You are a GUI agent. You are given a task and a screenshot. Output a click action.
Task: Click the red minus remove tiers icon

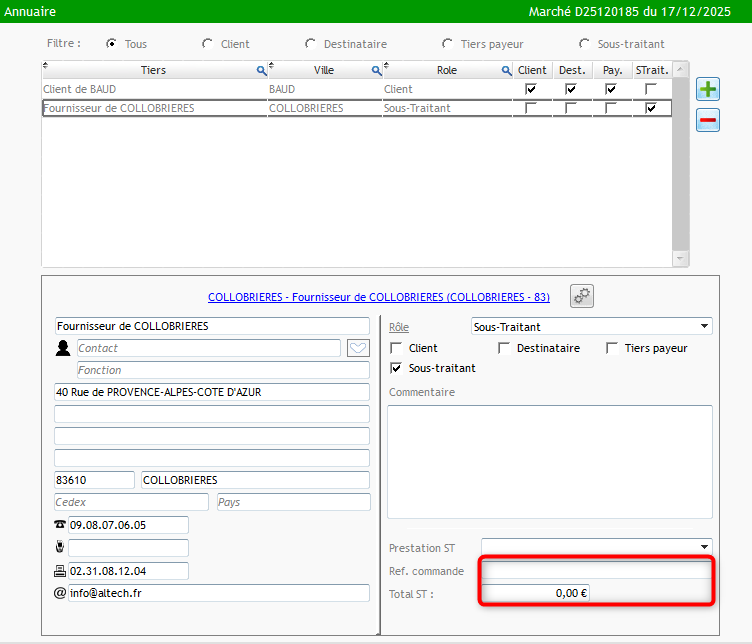point(708,120)
